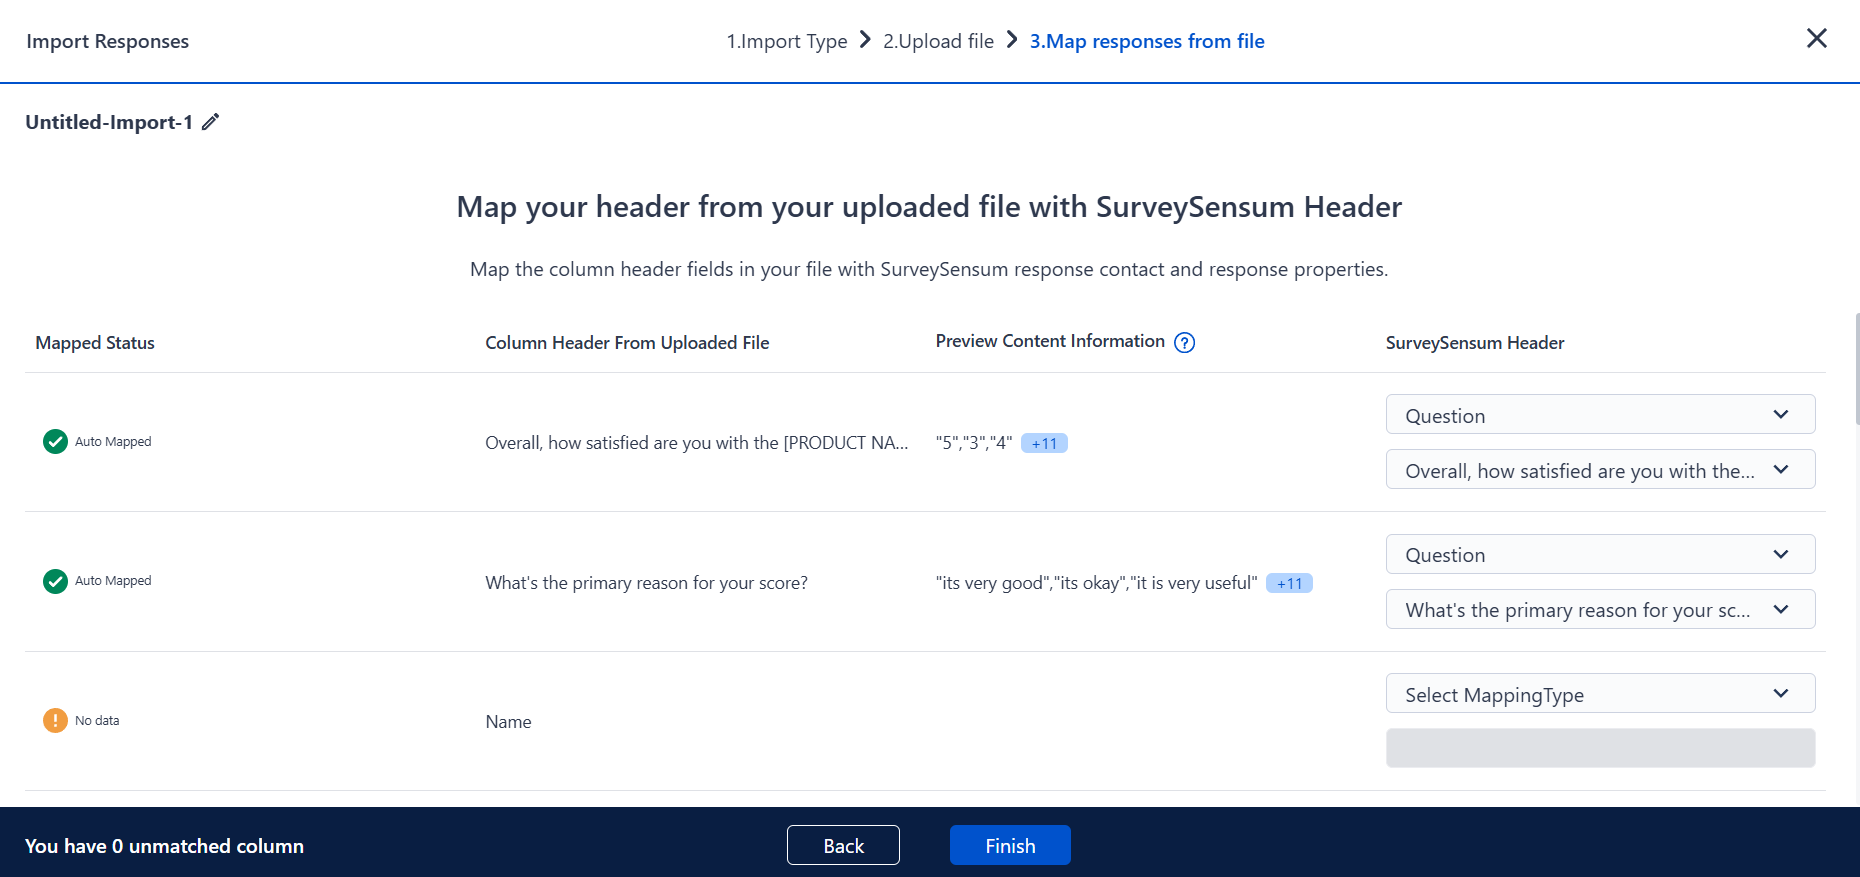Close the Import Responses dialog with X
This screenshot has width=1860, height=877.
click(x=1817, y=38)
